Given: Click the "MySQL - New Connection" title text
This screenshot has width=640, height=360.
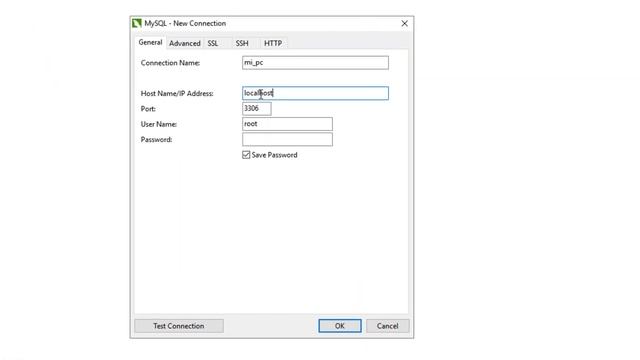Looking at the screenshot, I should tap(185, 23).
